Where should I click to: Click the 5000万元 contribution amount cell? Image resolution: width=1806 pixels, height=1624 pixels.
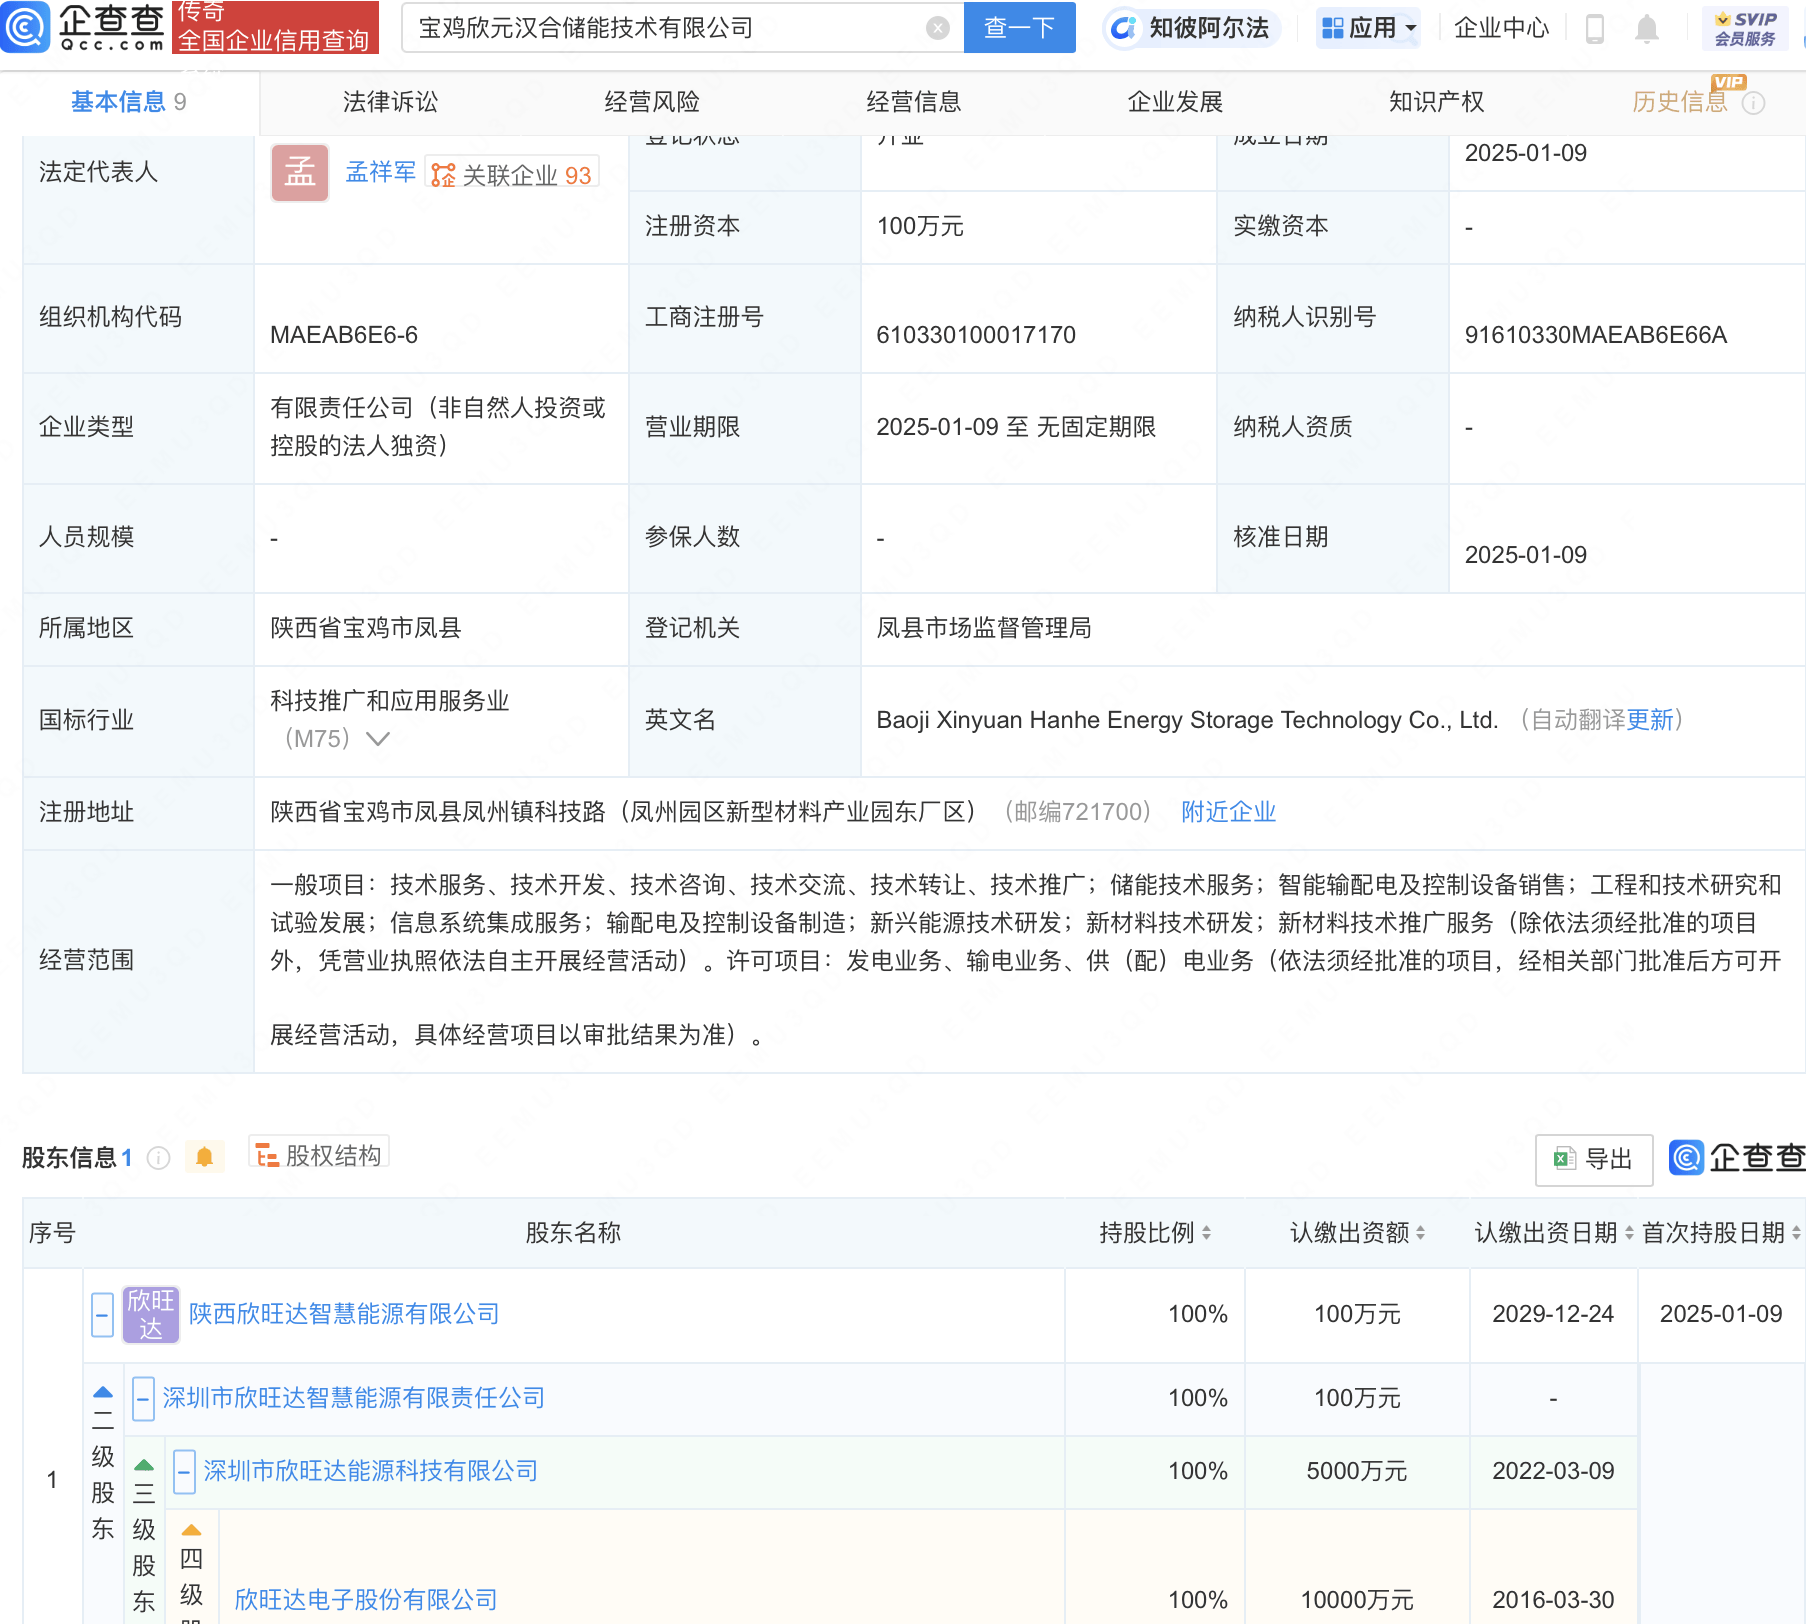1357,1471
